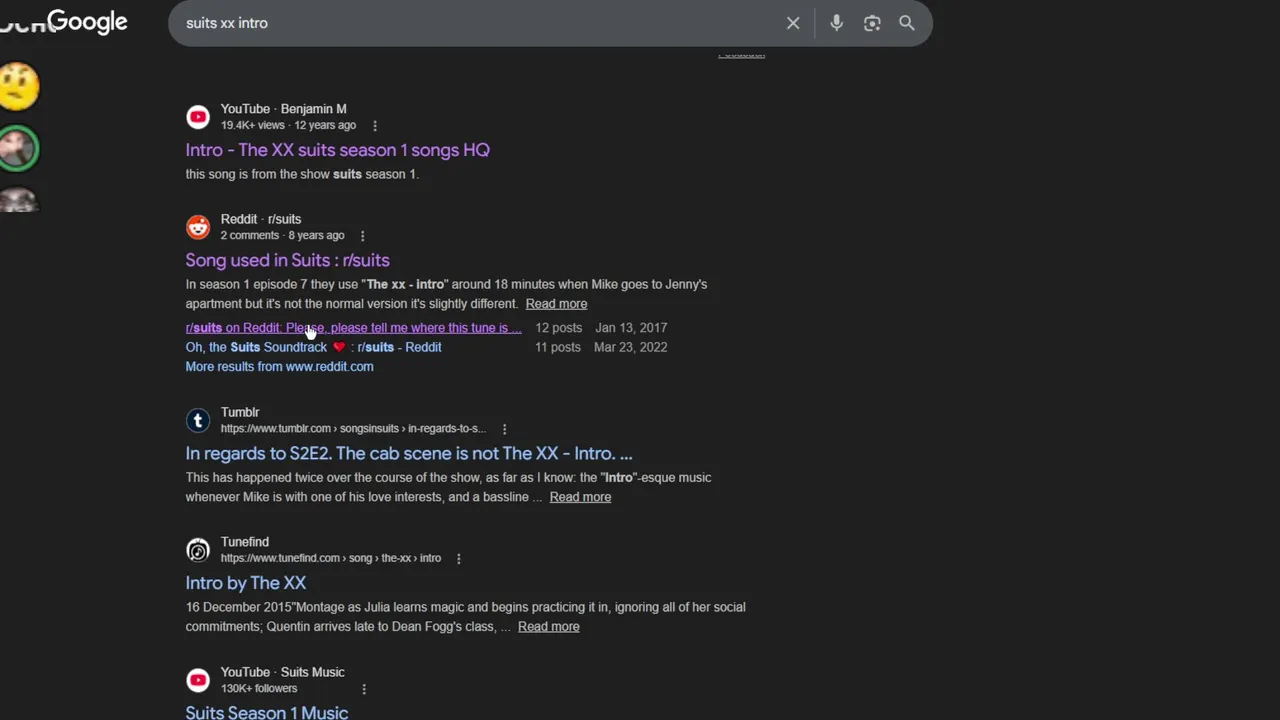Open the three-dot menu for the Tumblr result
The width and height of the screenshot is (1280, 720).
(x=504, y=429)
